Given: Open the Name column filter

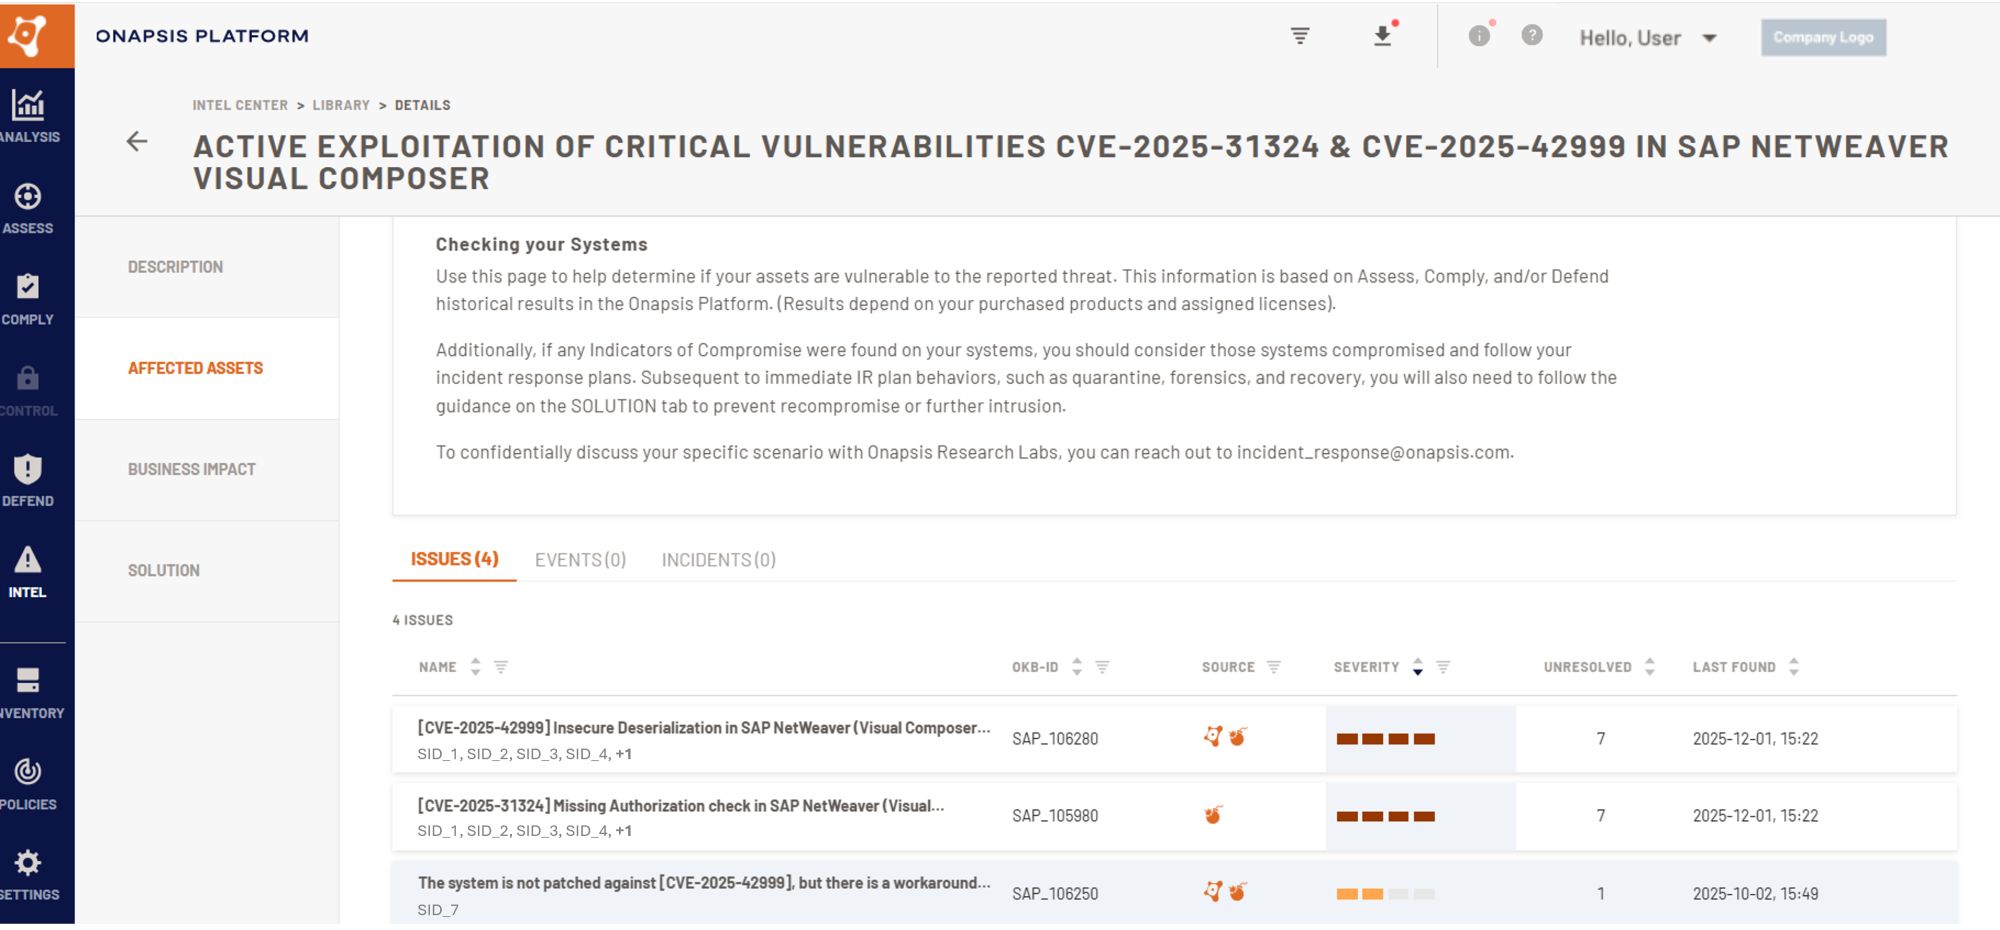Looking at the screenshot, I should (x=501, y=667).
